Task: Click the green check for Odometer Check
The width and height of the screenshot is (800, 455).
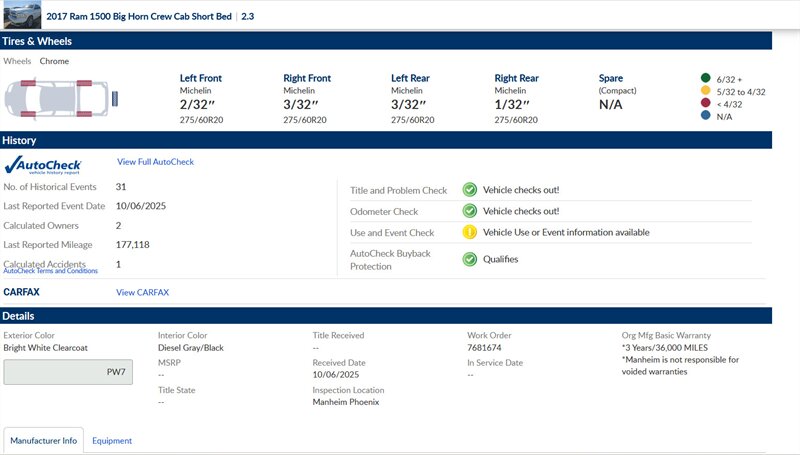Action: (469, 211)
